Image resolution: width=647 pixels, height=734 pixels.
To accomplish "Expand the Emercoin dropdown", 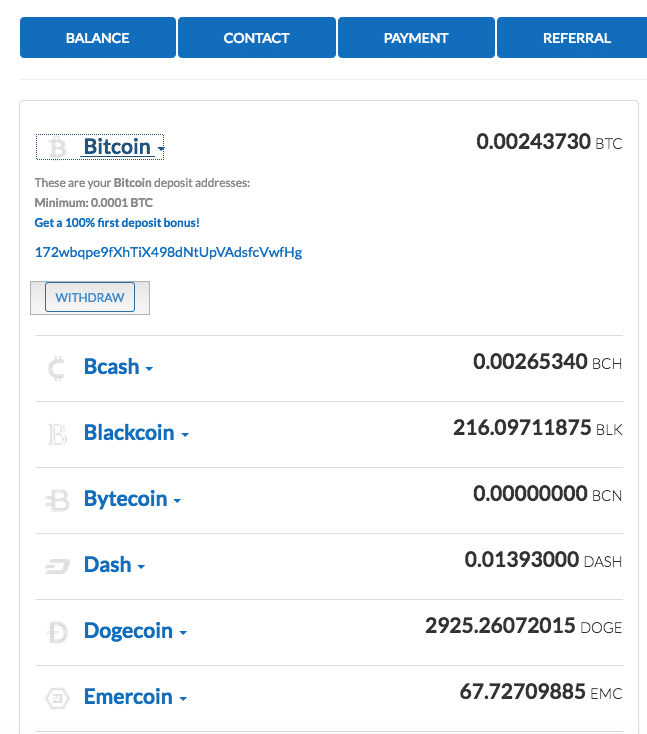I will tap(135, 697).
